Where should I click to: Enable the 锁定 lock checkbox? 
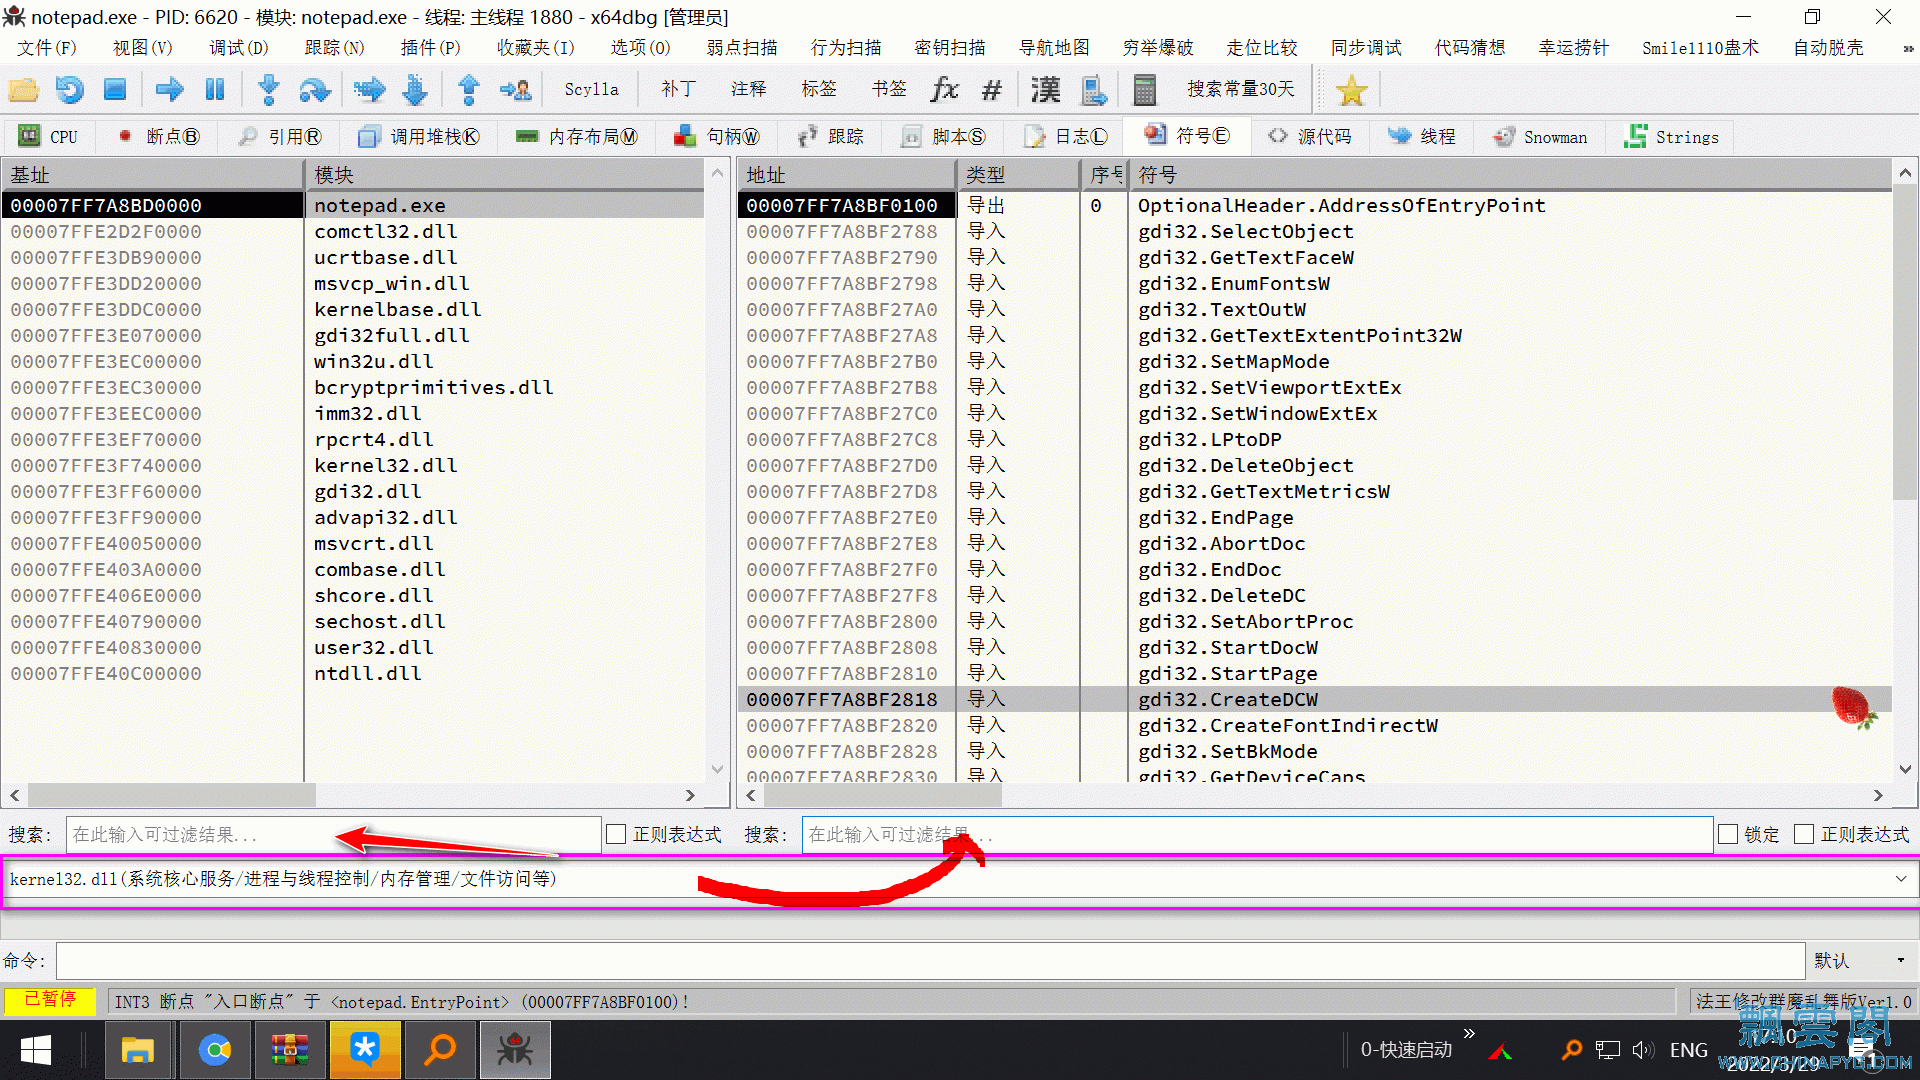coord(1728,834)
